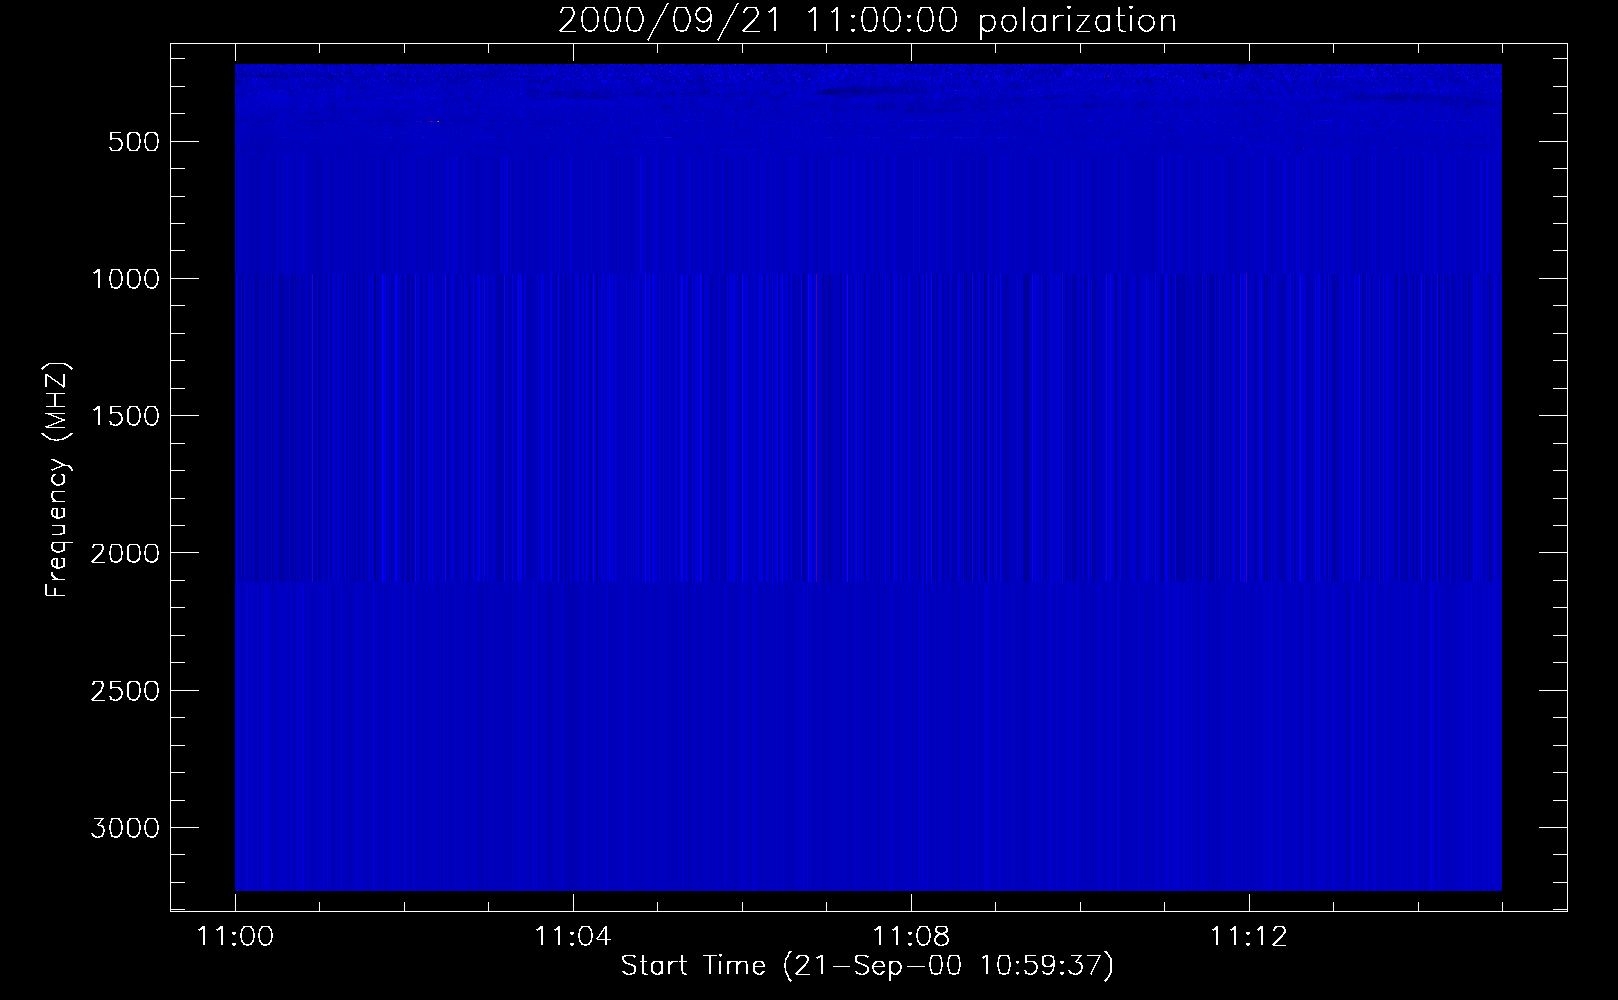Click the 11:08 time tick label

(911, 937)
